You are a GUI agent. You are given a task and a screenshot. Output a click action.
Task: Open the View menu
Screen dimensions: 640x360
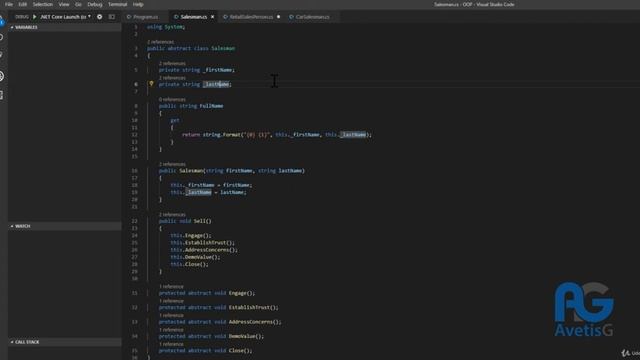pyautogui.click(x=64, y=4)
